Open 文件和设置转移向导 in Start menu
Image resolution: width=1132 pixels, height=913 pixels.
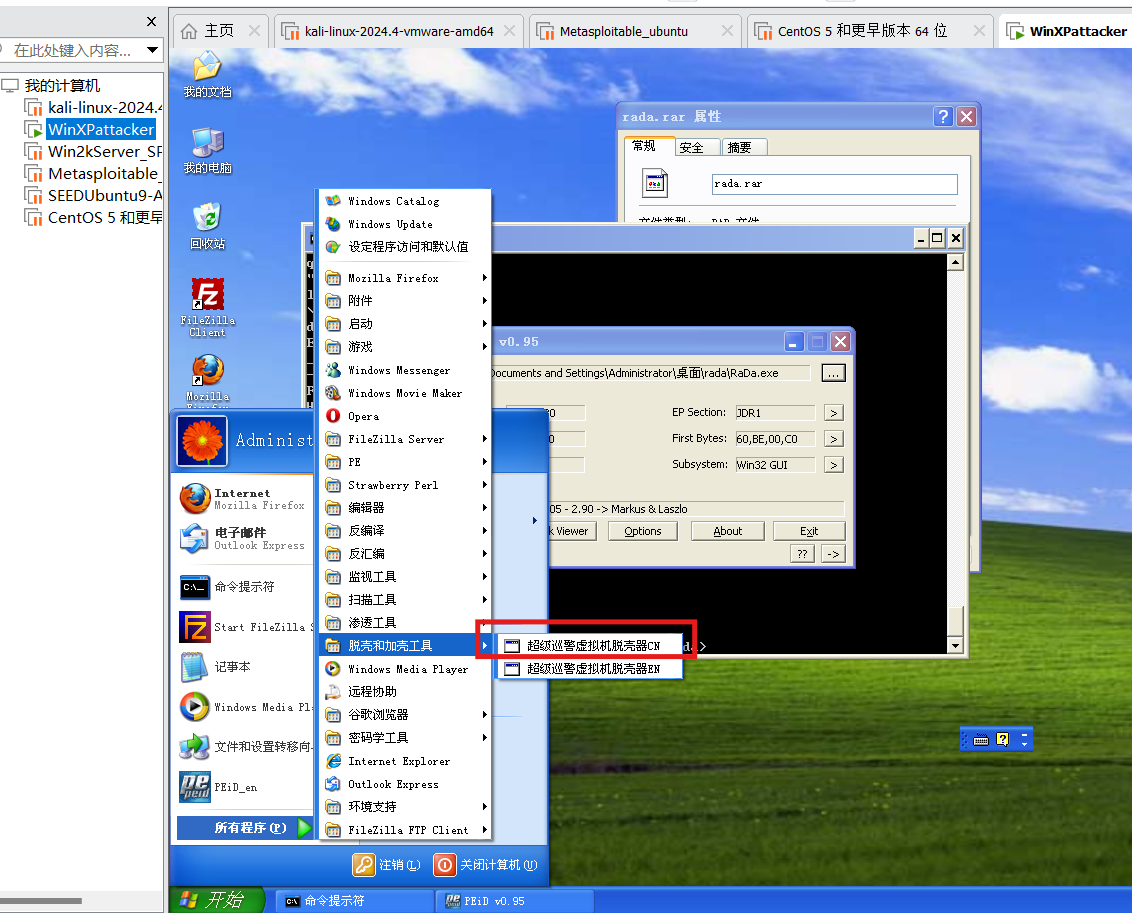click(x=243, y=747)
